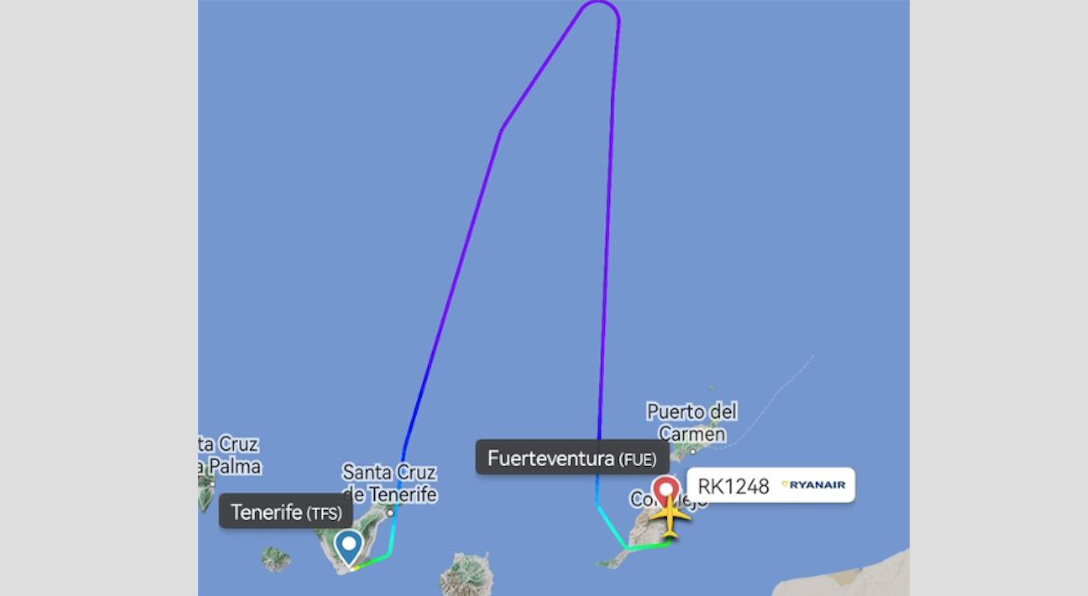Click the white city dot for Santa Cruz de Tenerife
Image resolution: width=1088 pixels, height=596 pixels.
(390, 513)
